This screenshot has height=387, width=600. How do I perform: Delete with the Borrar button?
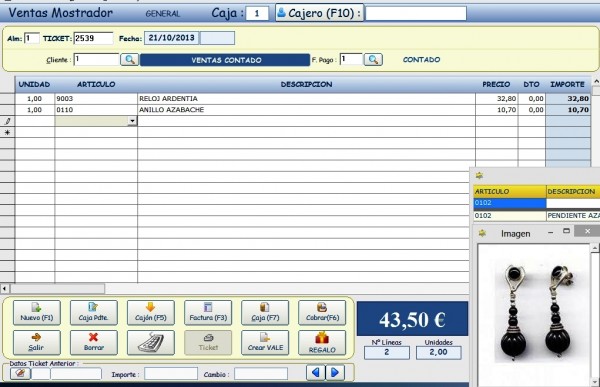pyautogui.click(x=93, y=343)
